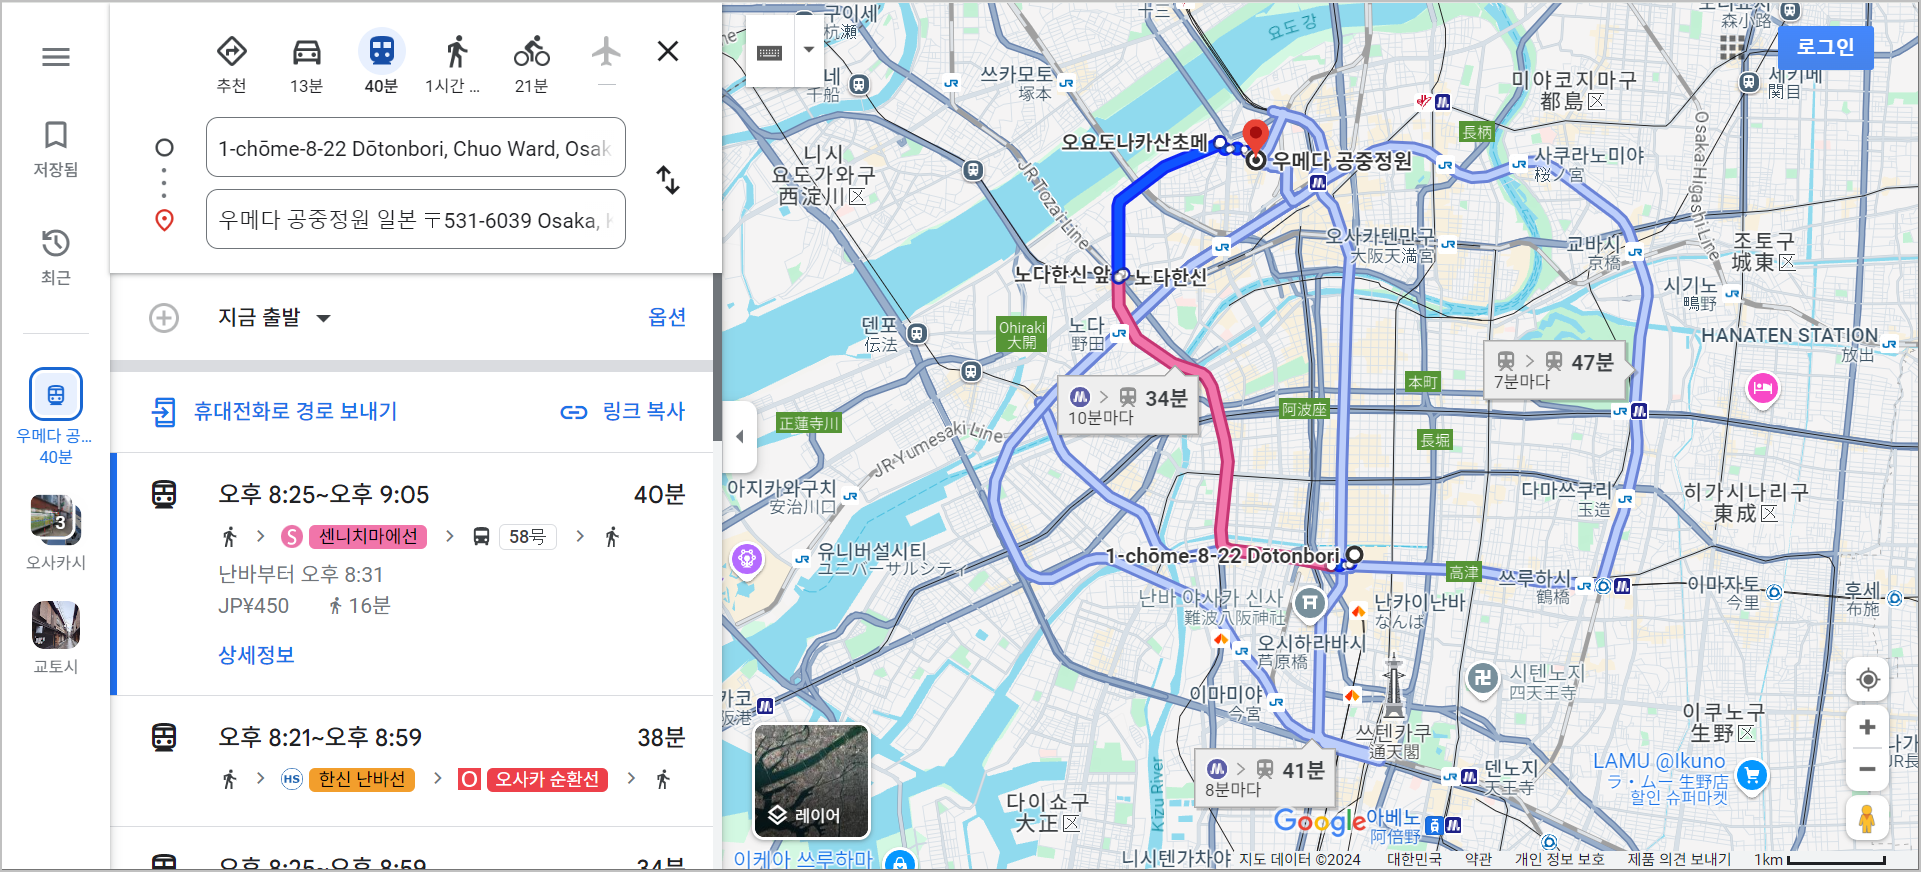Click the 노다한신 transfer stop marker
Viewport: 1921px width, 872px height.
1121,276
